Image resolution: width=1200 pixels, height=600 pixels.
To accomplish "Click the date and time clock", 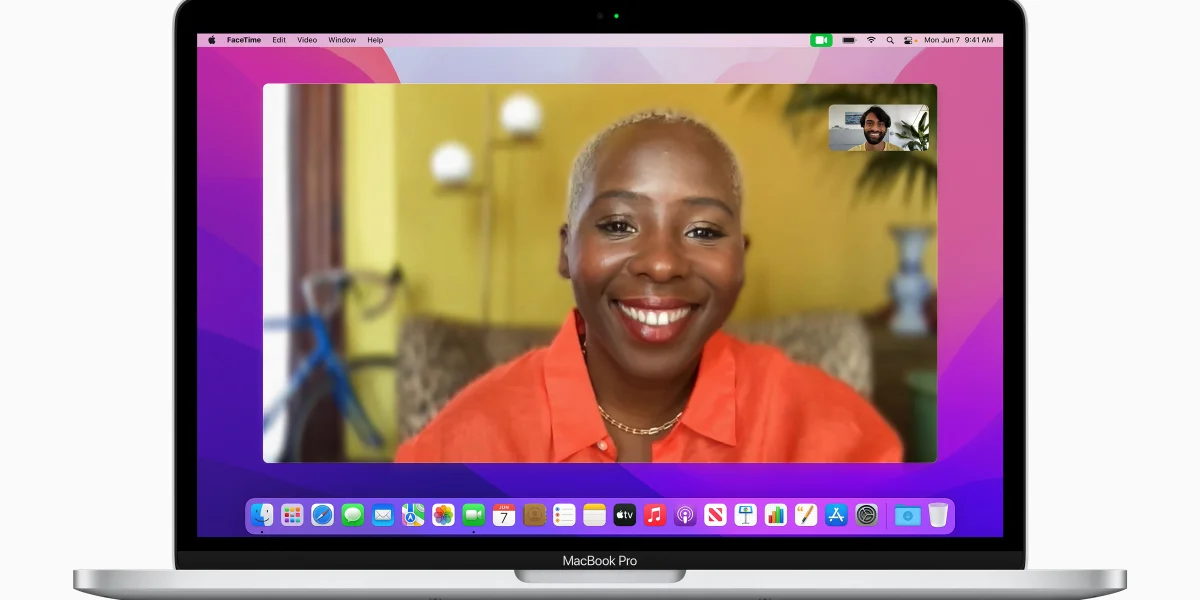I will pos(958,40).
